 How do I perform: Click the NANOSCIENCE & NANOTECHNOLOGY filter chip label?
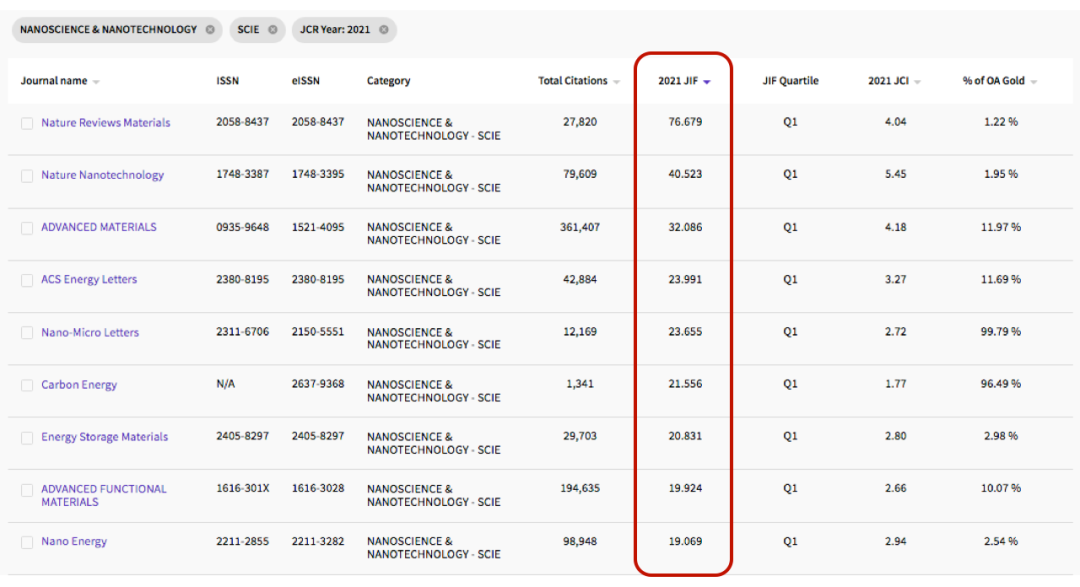[108, 30]
